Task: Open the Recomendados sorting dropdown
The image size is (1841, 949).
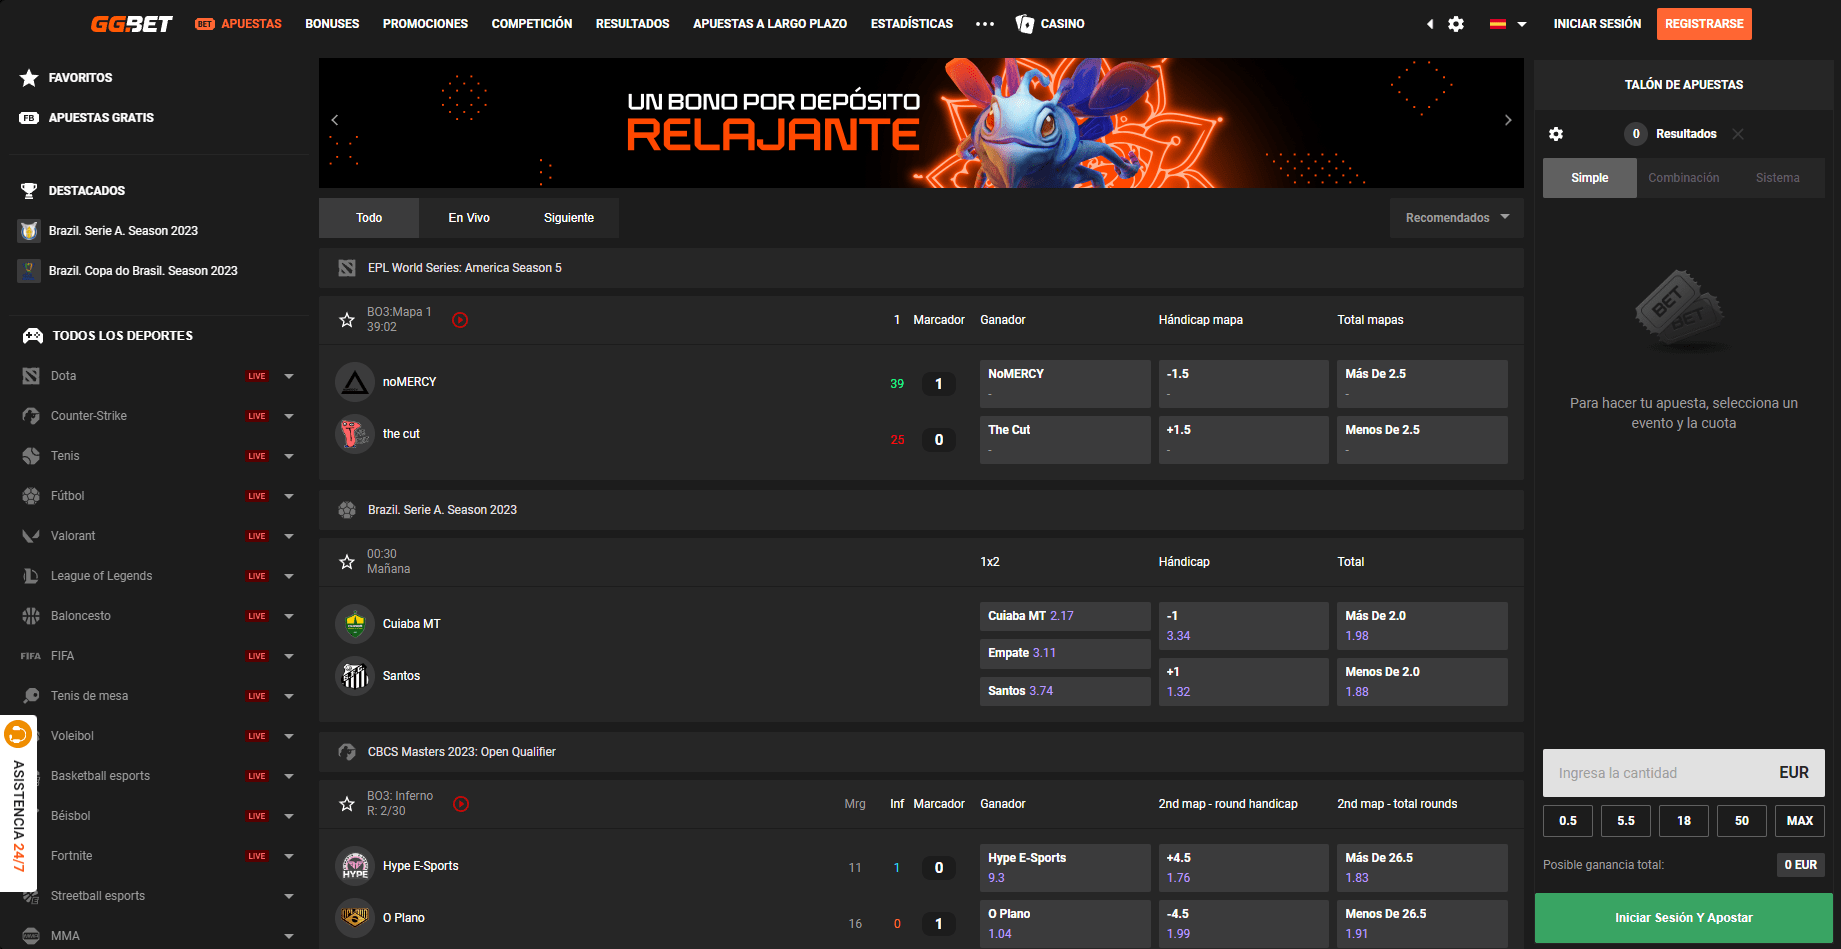Action: pyautogui.click(x=1456, y=218)
